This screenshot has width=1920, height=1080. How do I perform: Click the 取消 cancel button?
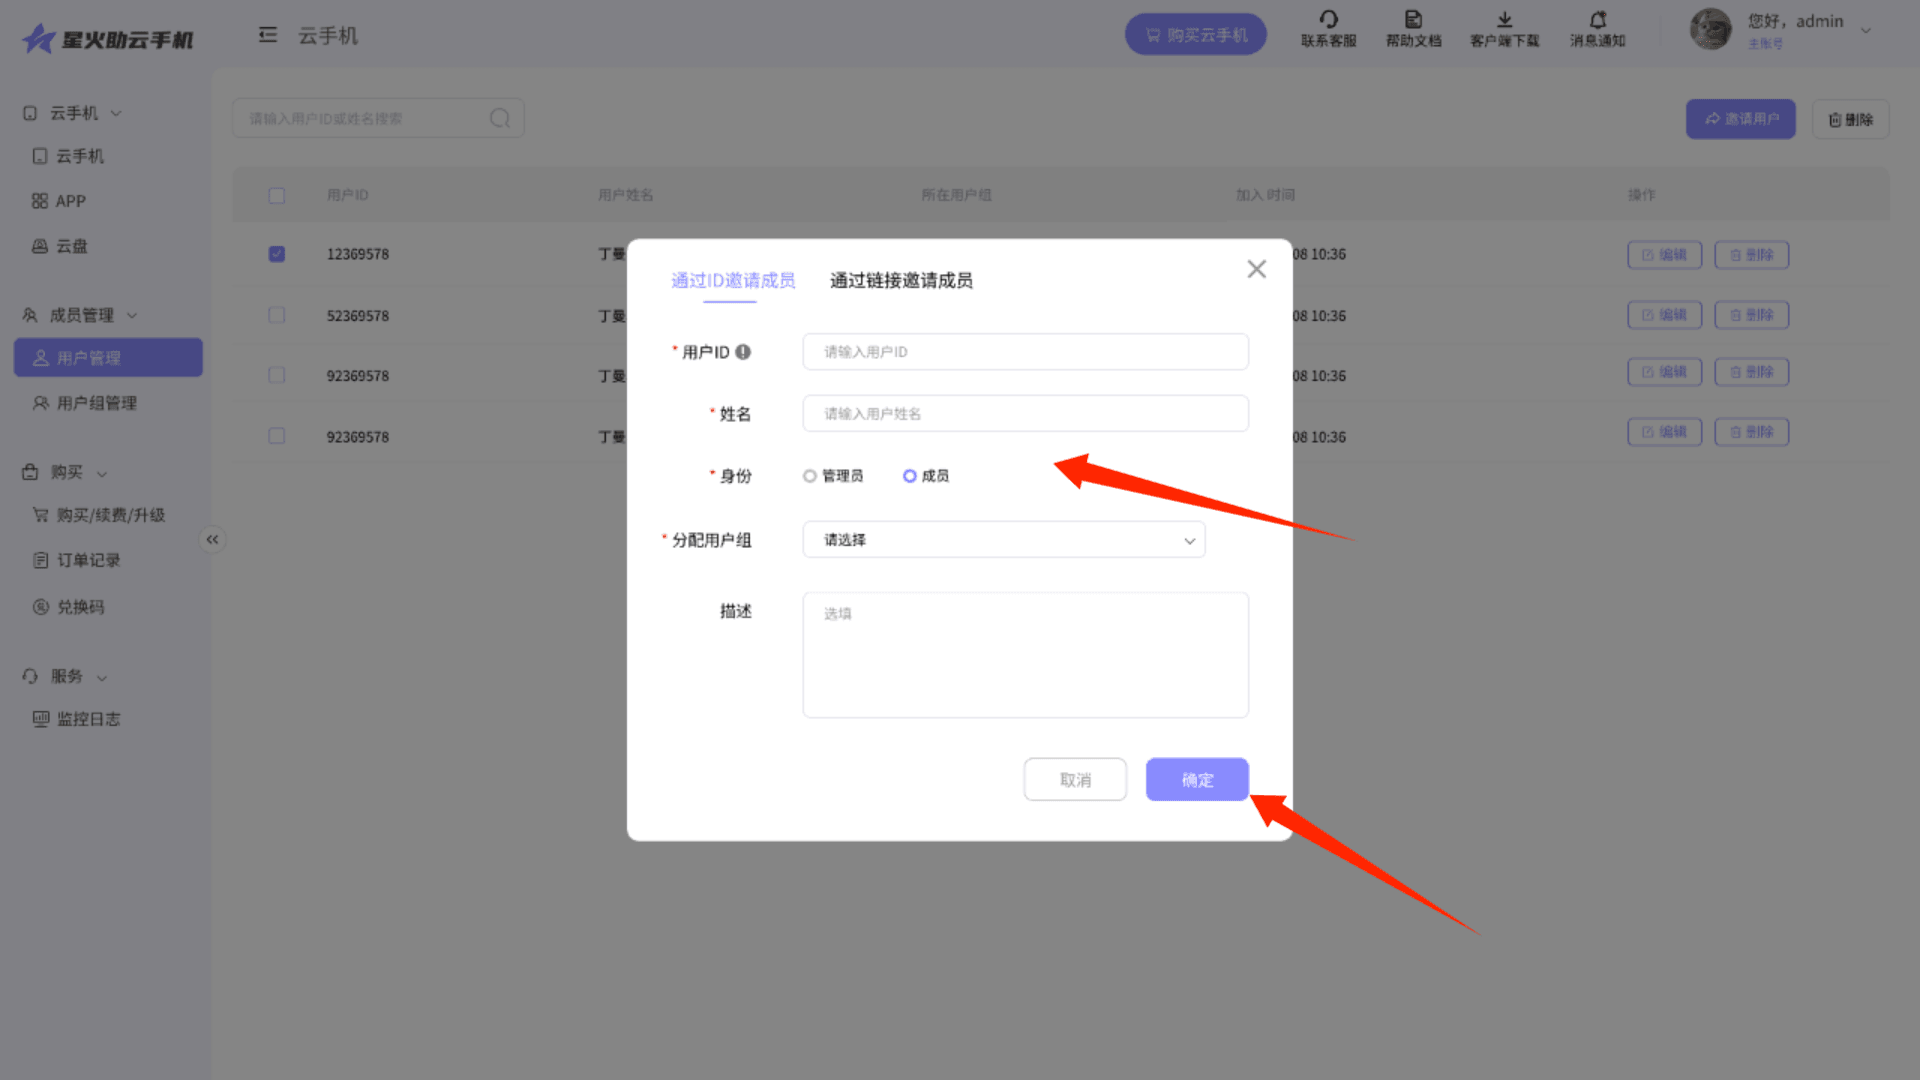pos(1075,780)
